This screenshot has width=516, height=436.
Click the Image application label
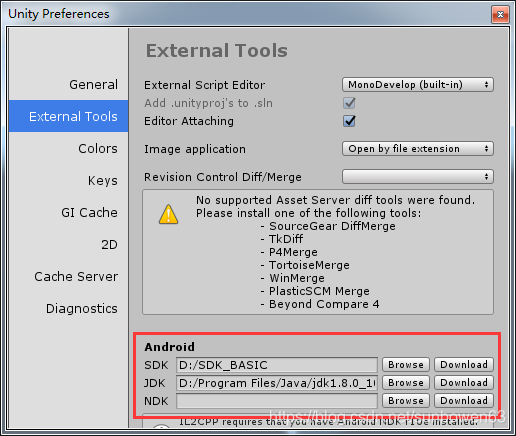(x=195, y=149)
